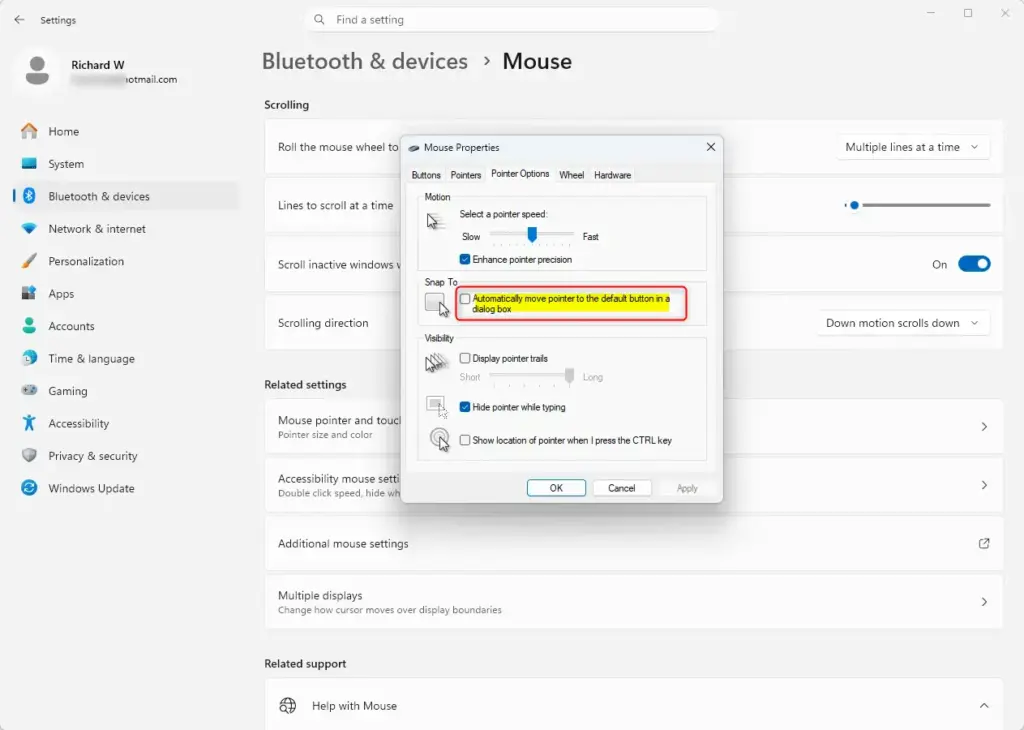Open Time & language settings
Screen dimensions: 1024x730
pyautogui.click(x=91, y=358)
